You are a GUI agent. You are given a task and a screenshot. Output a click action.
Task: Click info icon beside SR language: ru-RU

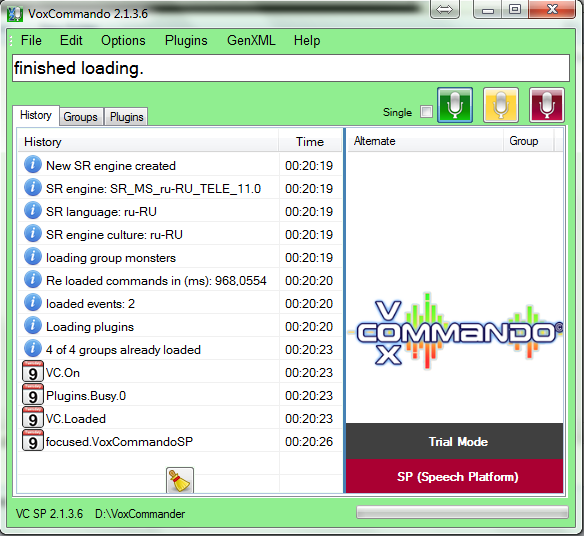point(33,211)
